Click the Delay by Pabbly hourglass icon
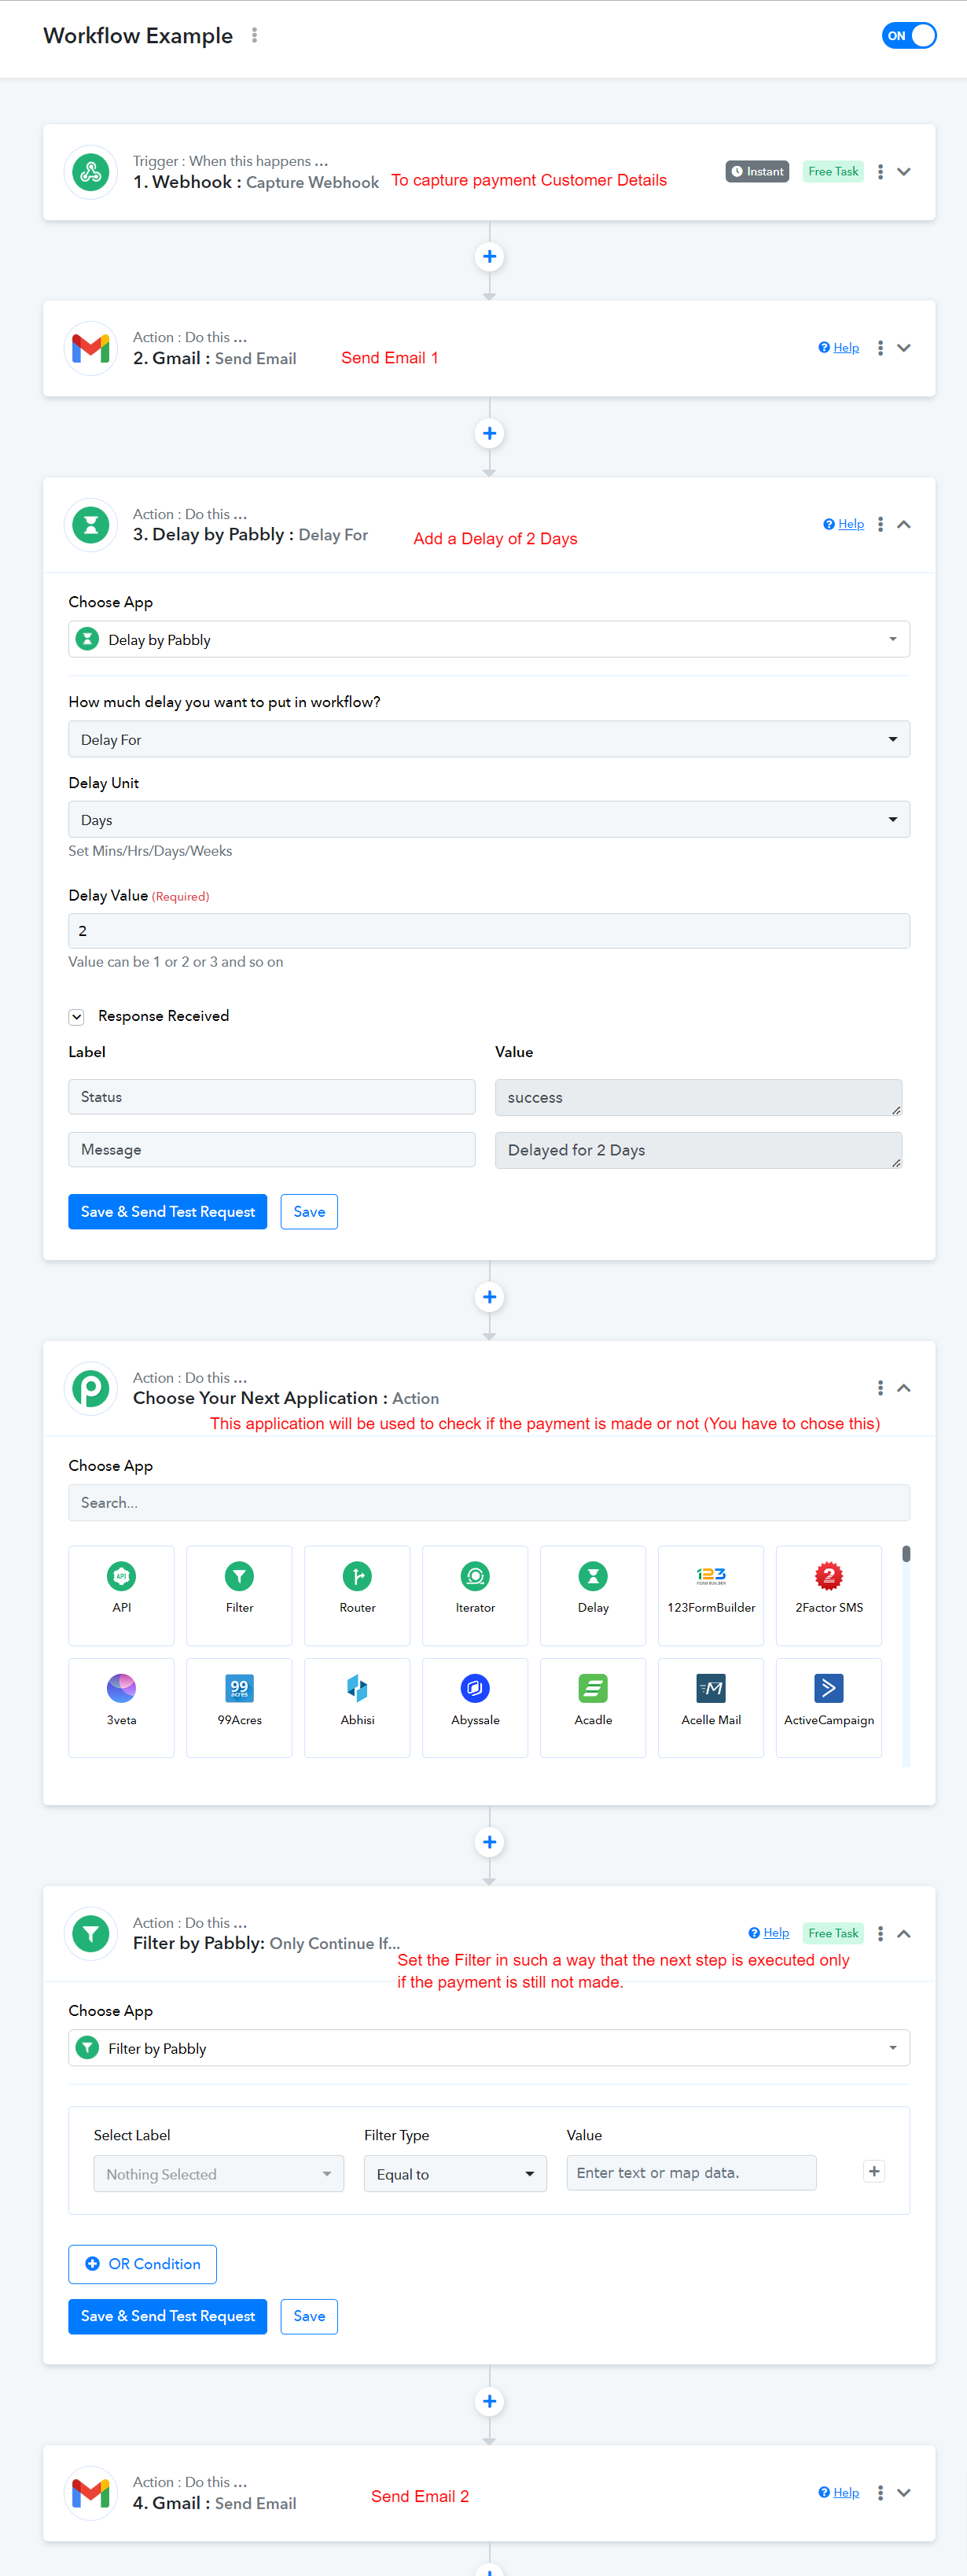This screenshot has height=2576, width=967. (x=91, y=524)
